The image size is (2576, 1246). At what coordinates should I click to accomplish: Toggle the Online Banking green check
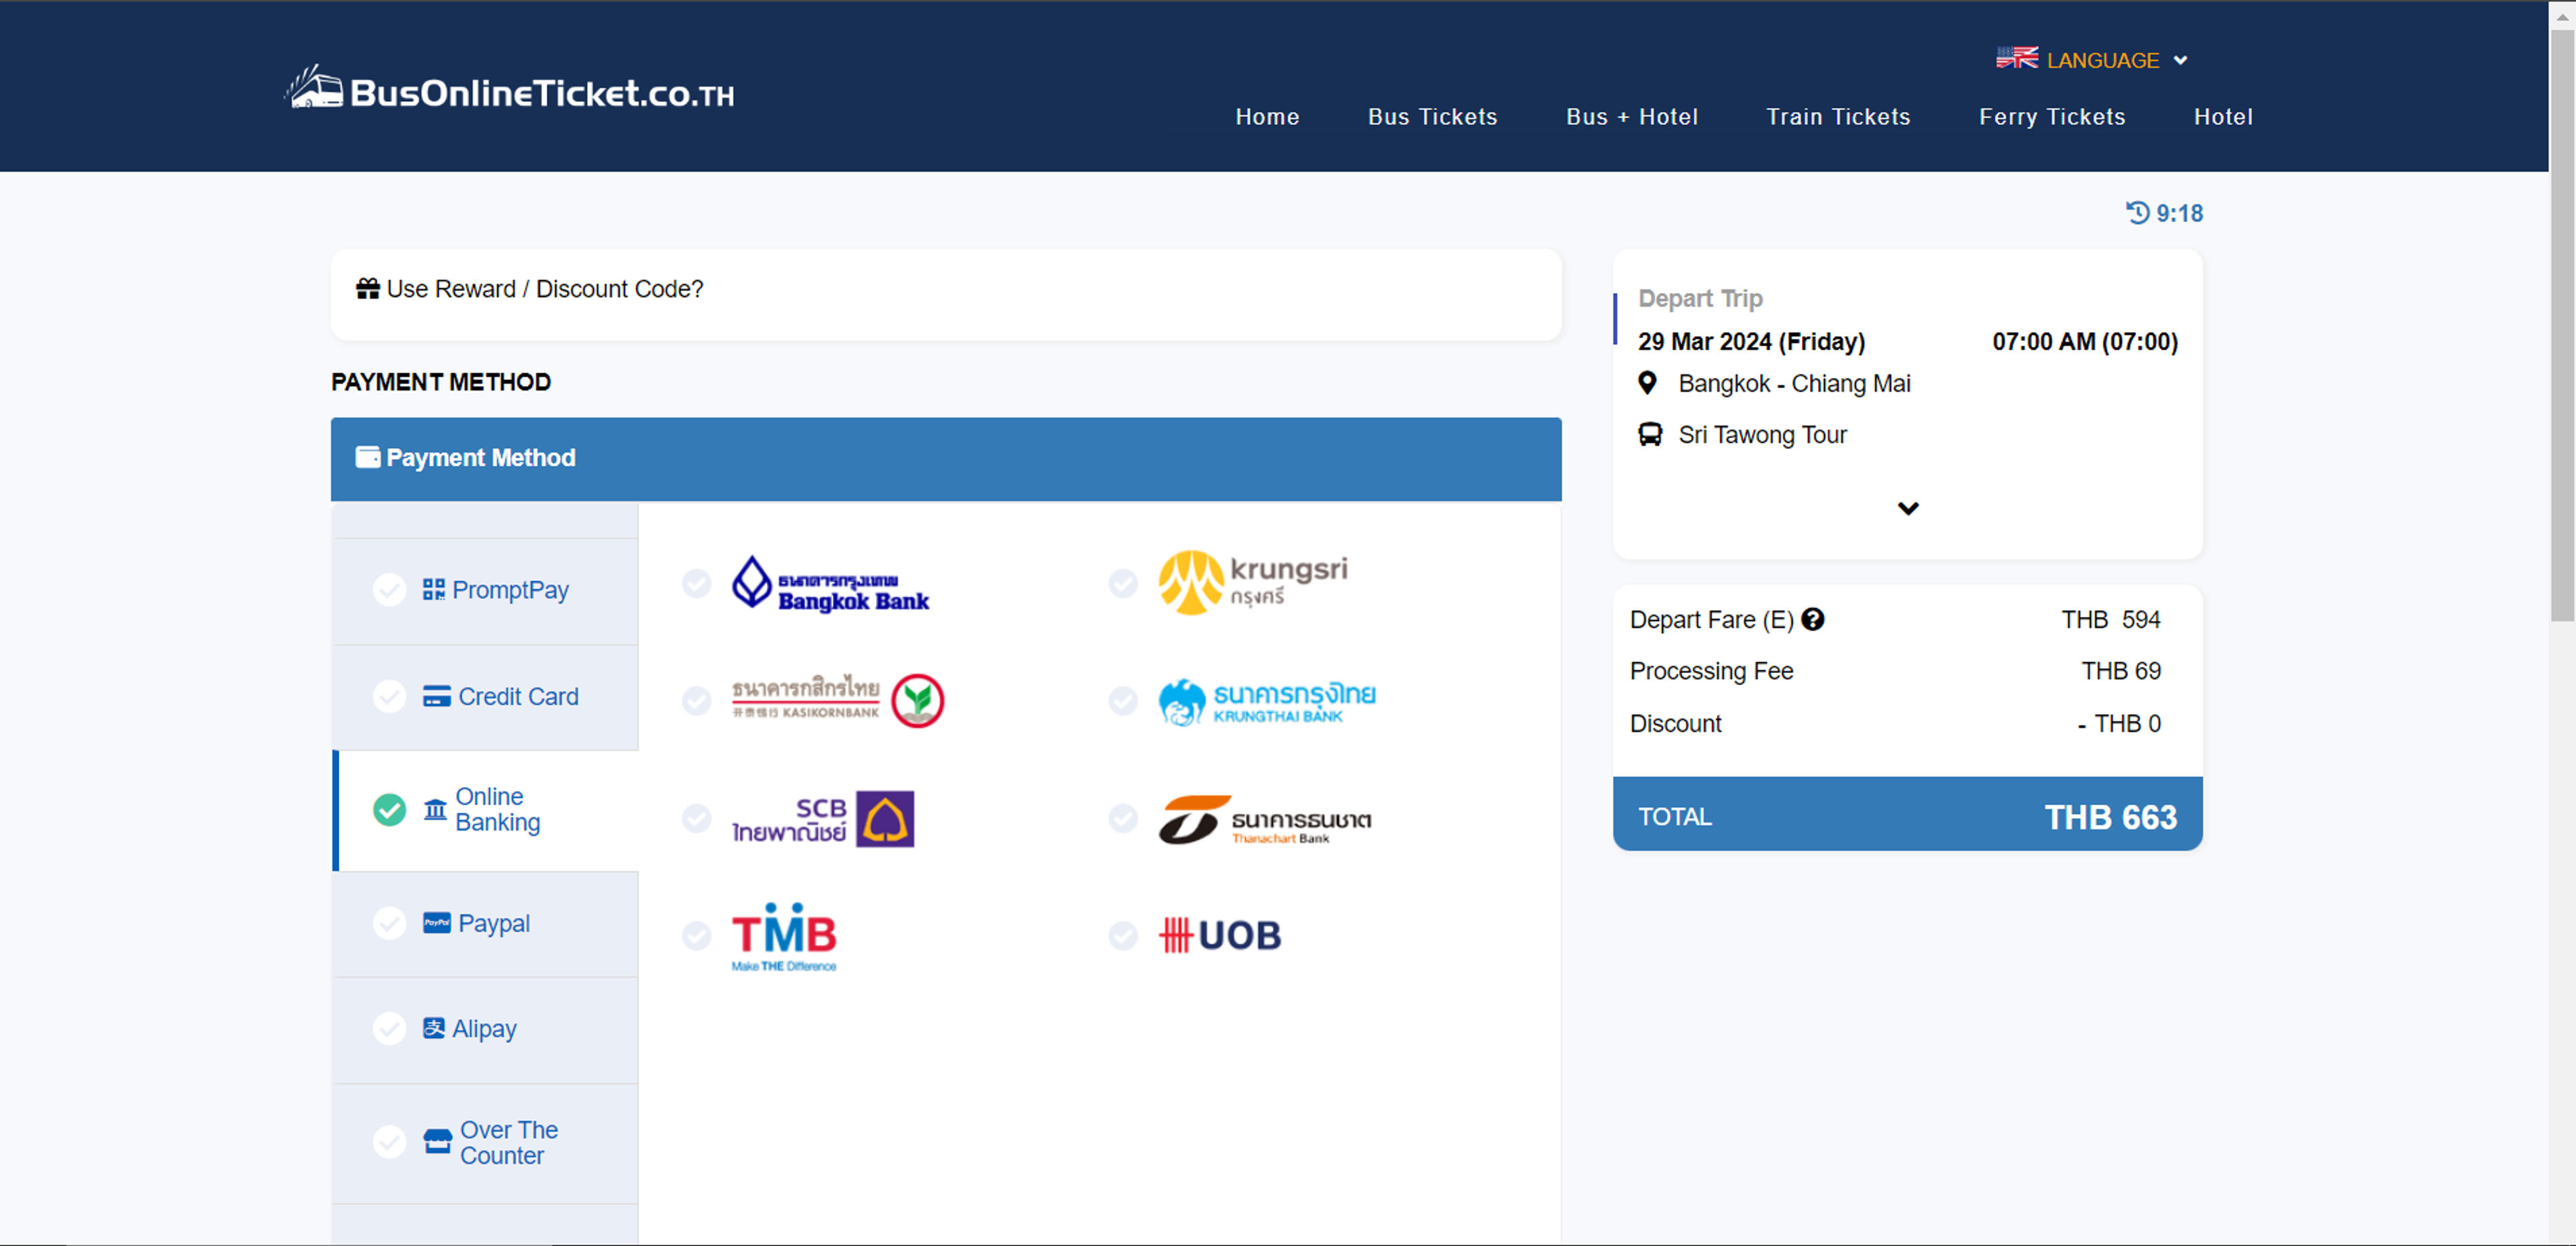(390, 810)
